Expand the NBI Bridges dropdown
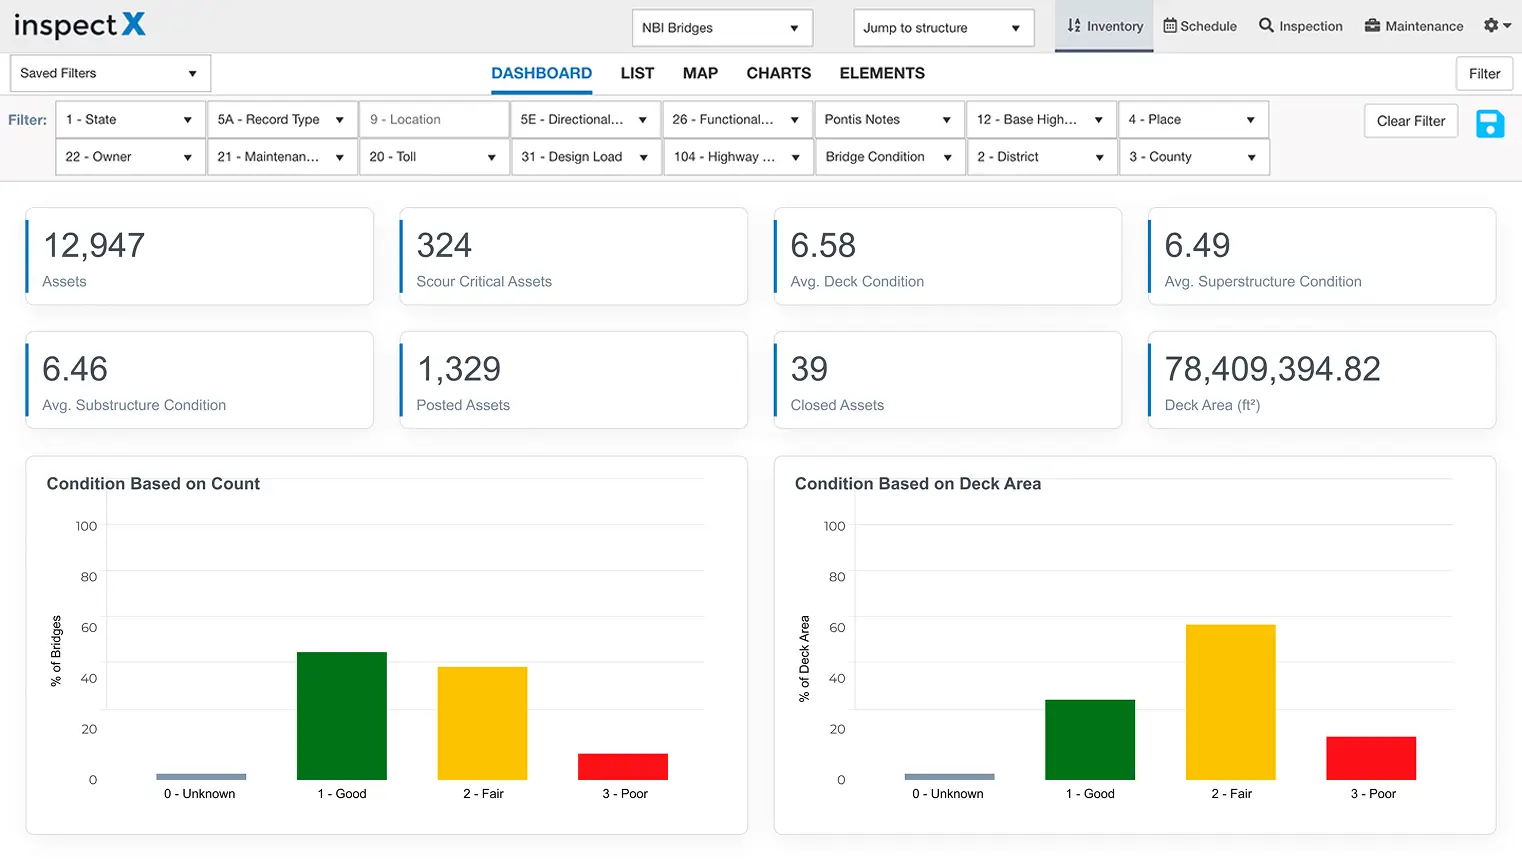Screen dimensions: 1522x866 click(722, 28)
